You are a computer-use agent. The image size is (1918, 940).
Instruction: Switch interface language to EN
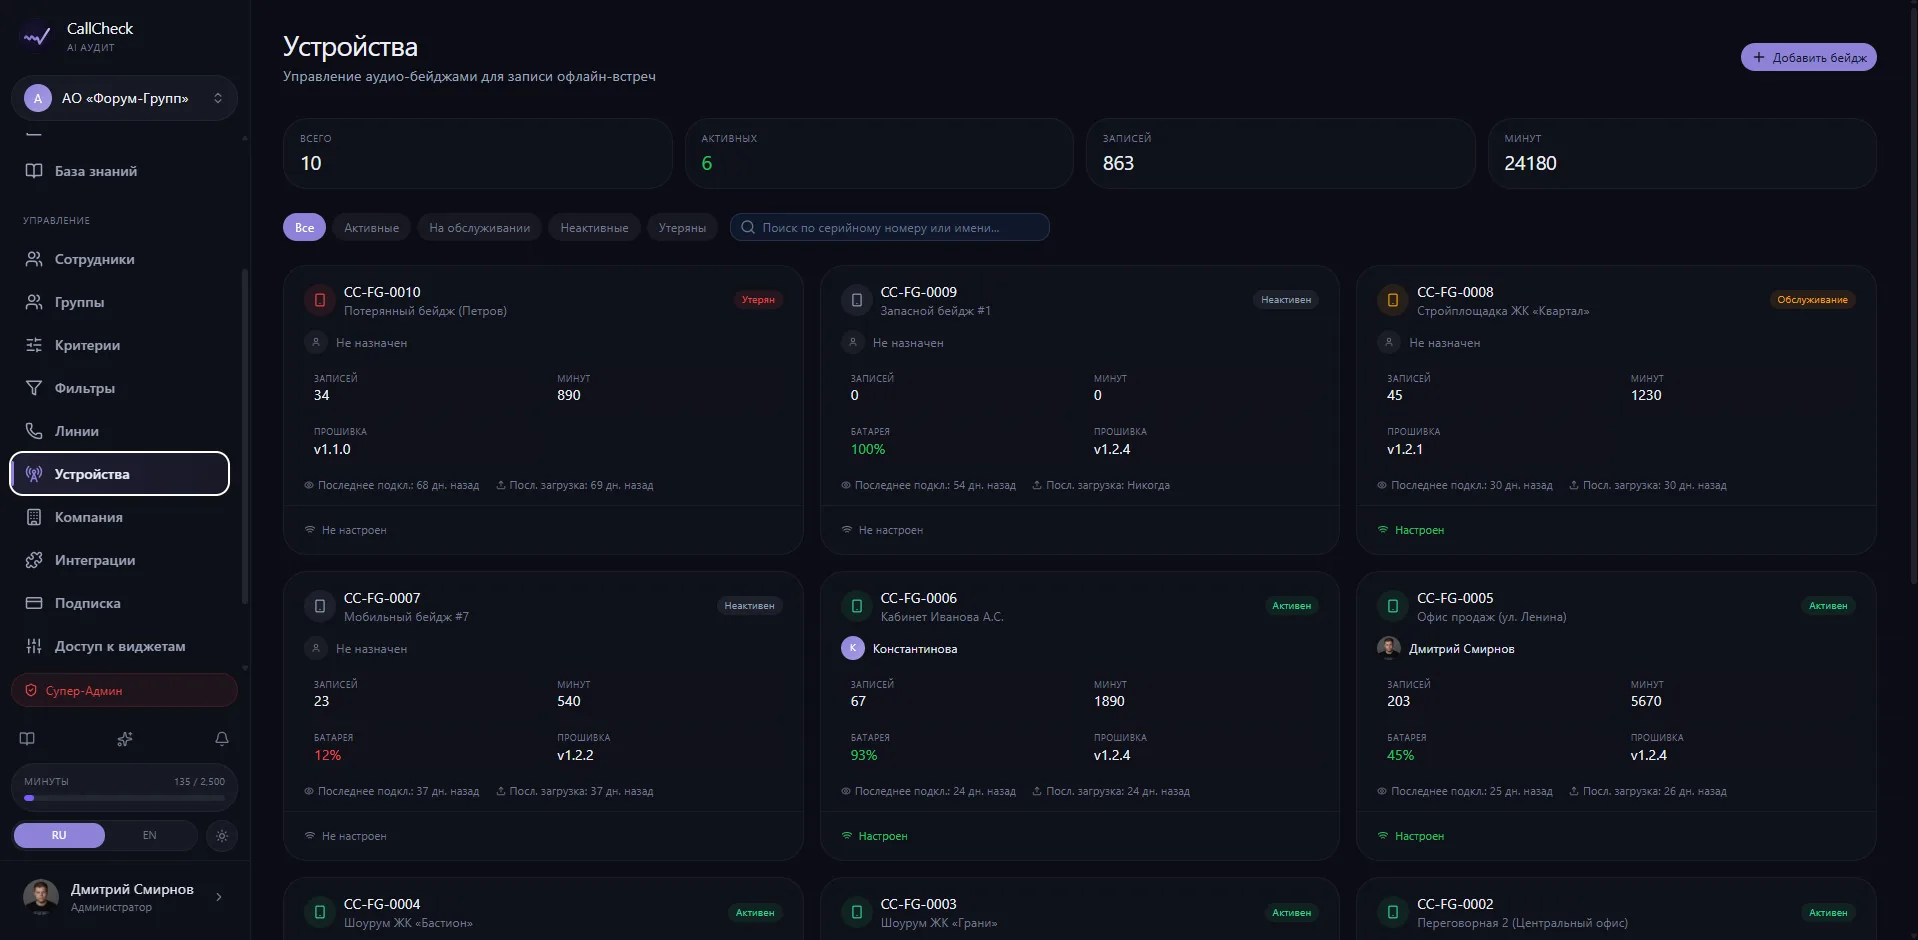(x=150, y=835)
